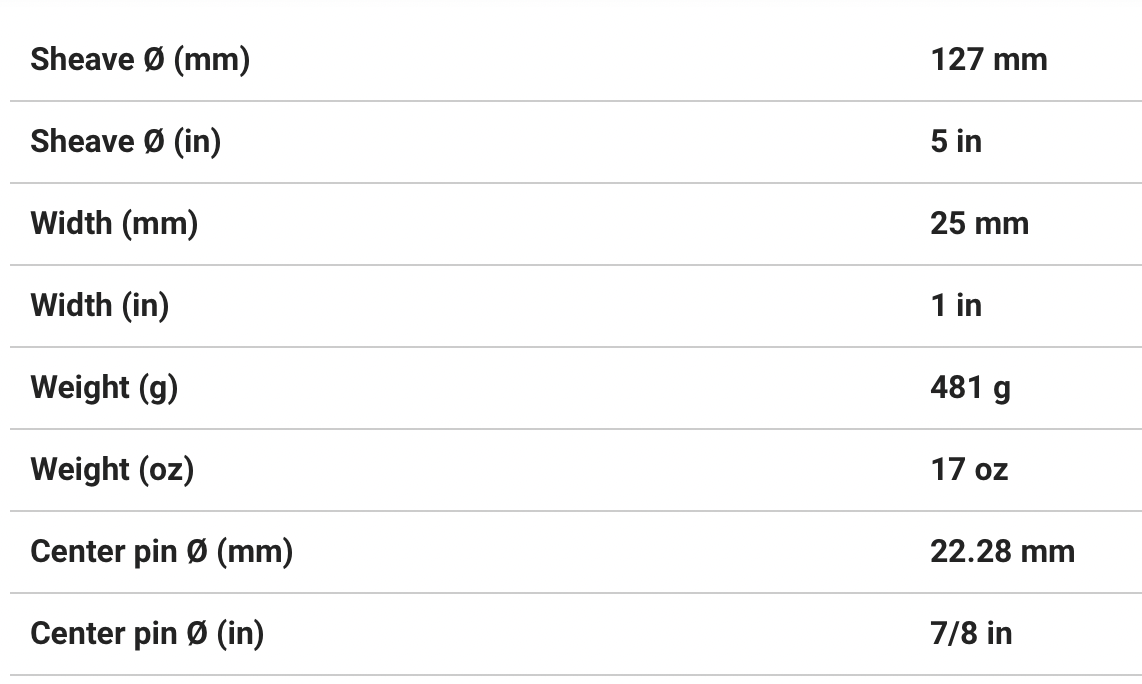
Task: Click the Width (in) label
Action: pos(100,306)
